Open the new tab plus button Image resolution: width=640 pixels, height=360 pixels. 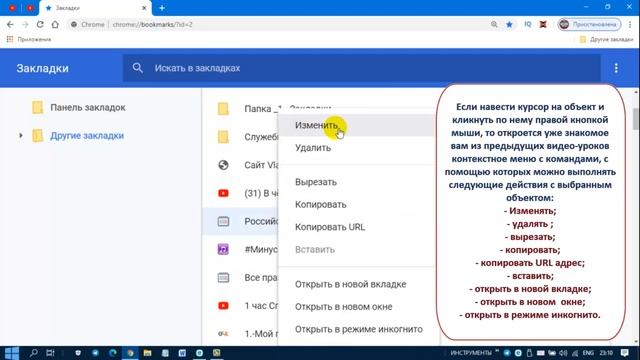162,8
